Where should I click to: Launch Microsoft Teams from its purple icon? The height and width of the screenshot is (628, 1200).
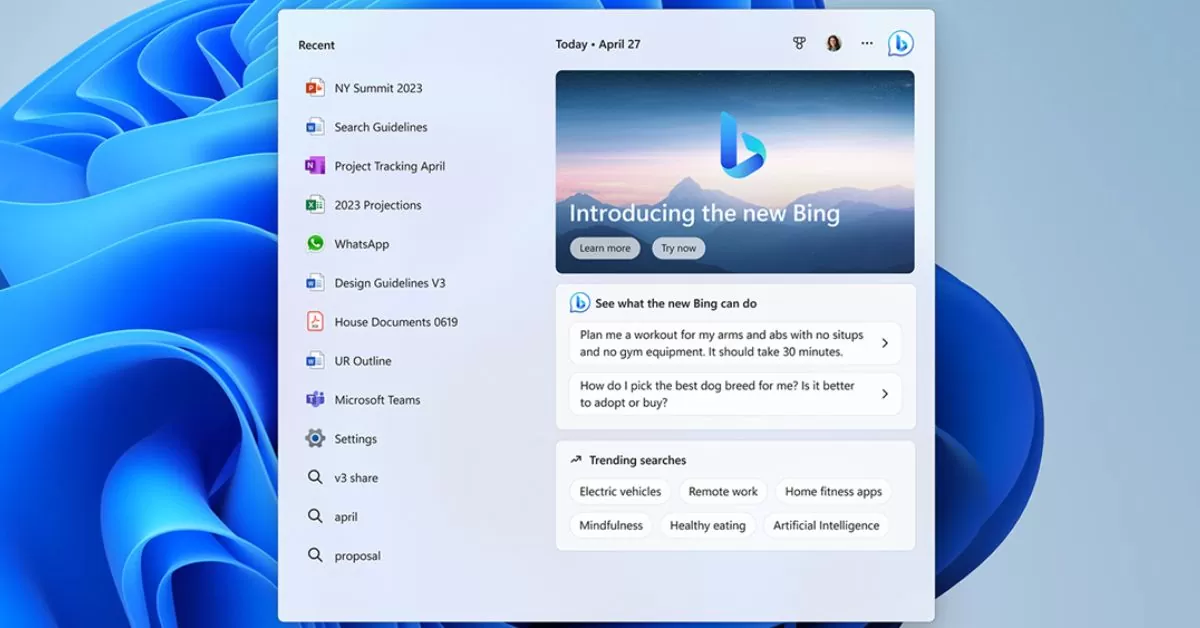pos(315,400)
